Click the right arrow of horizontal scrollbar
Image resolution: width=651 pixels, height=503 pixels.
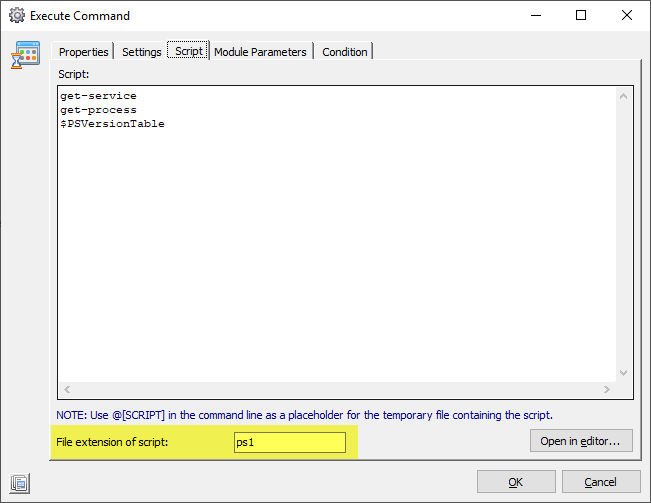(x=606, y=389)
